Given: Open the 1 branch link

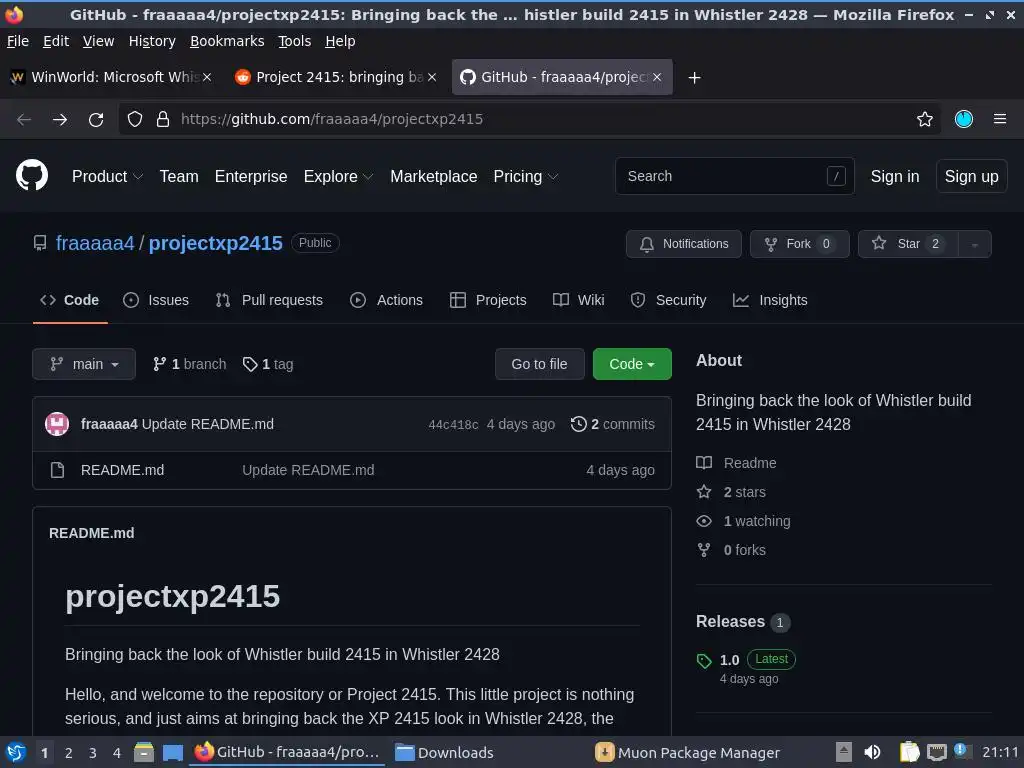Looking at the screenshot, I should (x=189, y=364).
